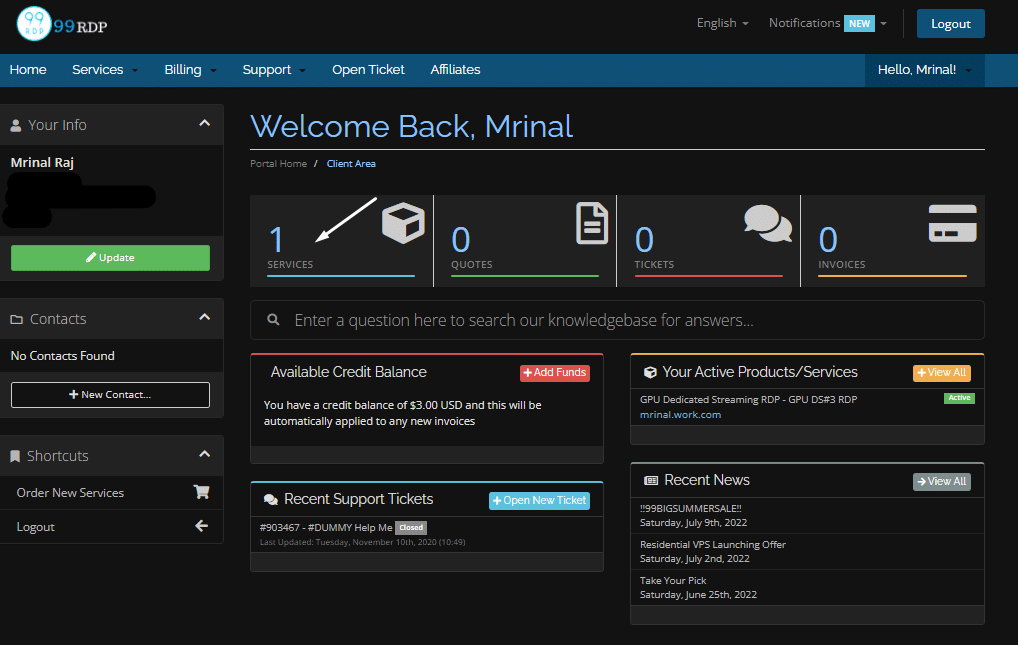This screenshot has width=1018, height=645.
Task: Click the Add Funds button
Action: 554,373
